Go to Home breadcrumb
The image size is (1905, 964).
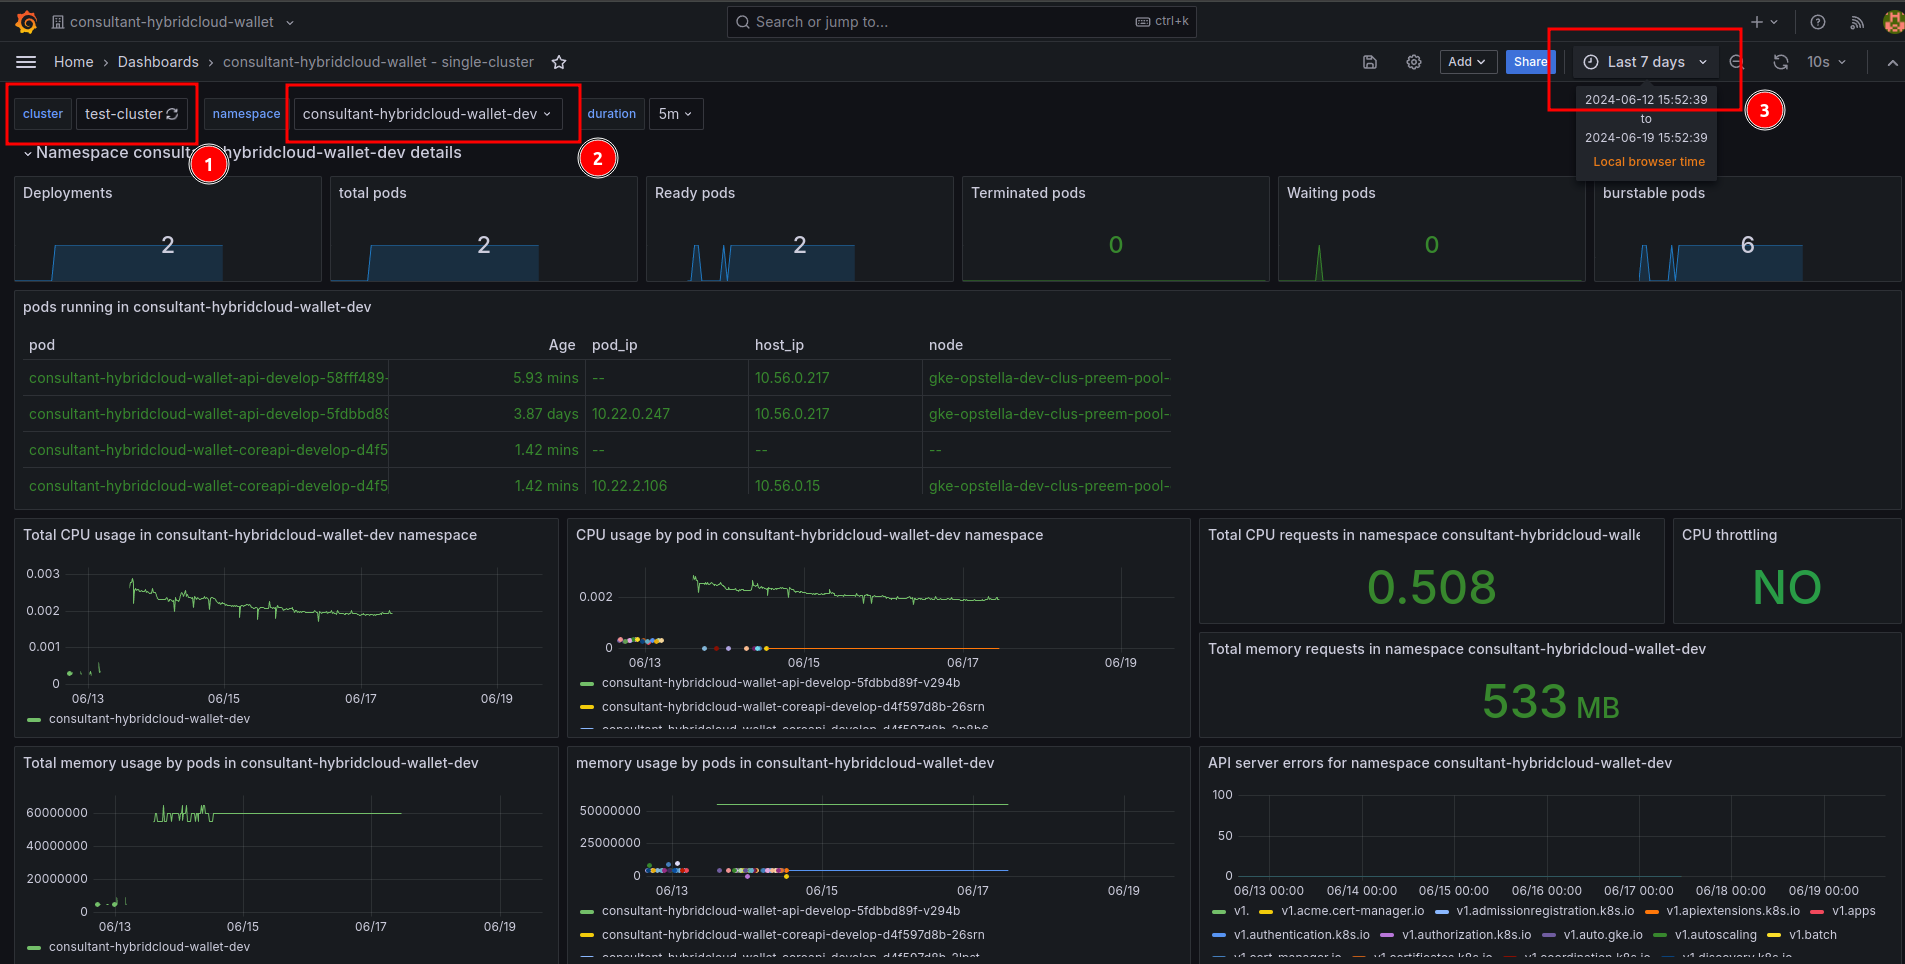click(x=74, y=62)
